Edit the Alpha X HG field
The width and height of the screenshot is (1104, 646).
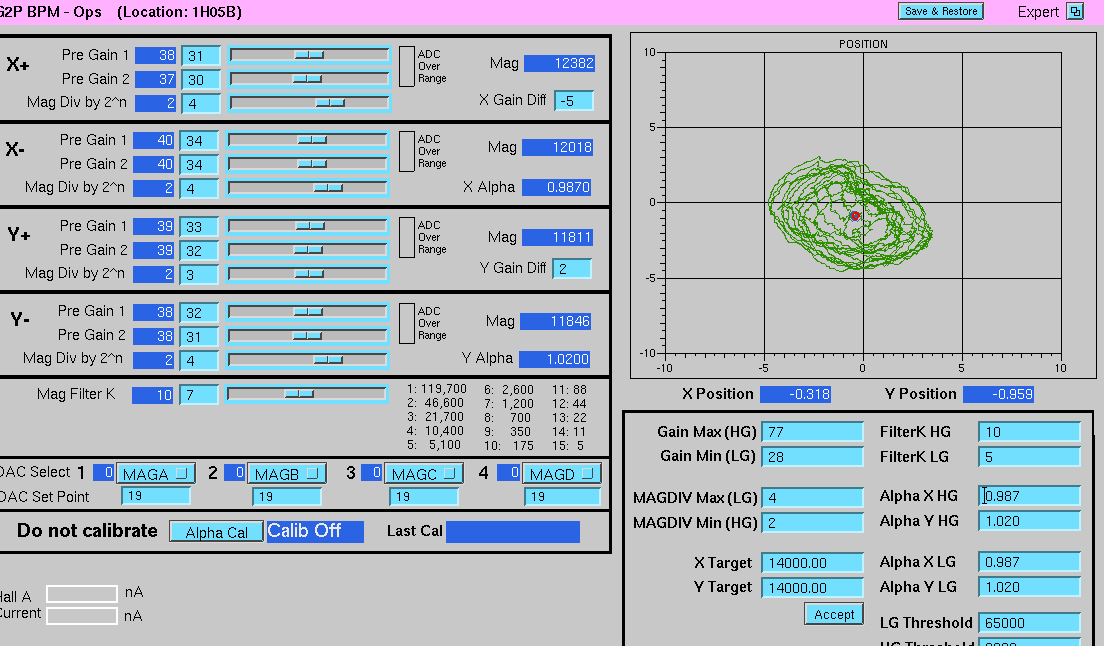1029,496
